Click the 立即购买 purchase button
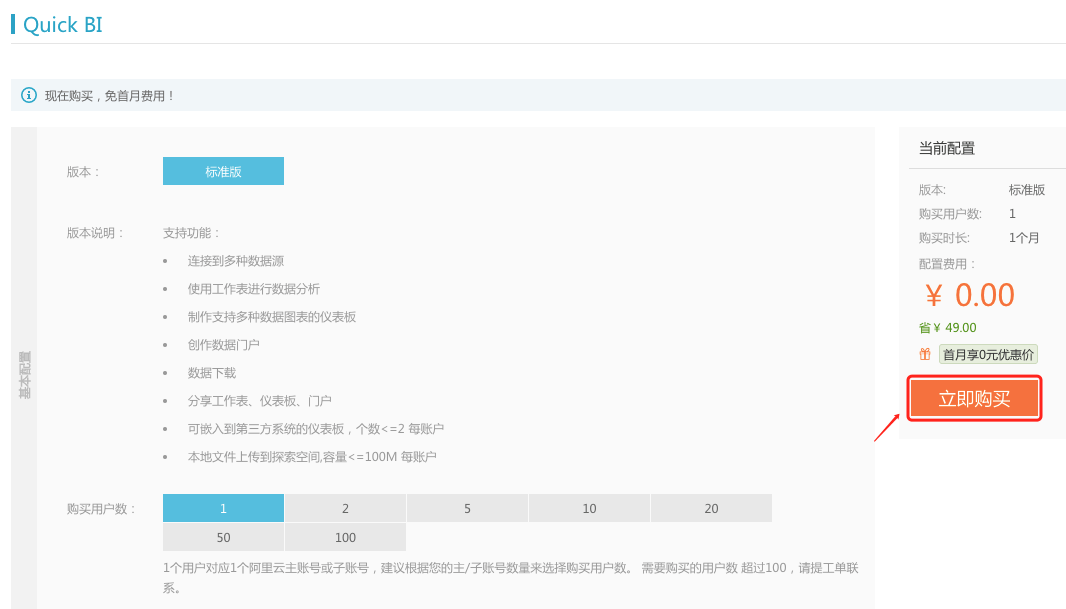 (x=974, y=398)
